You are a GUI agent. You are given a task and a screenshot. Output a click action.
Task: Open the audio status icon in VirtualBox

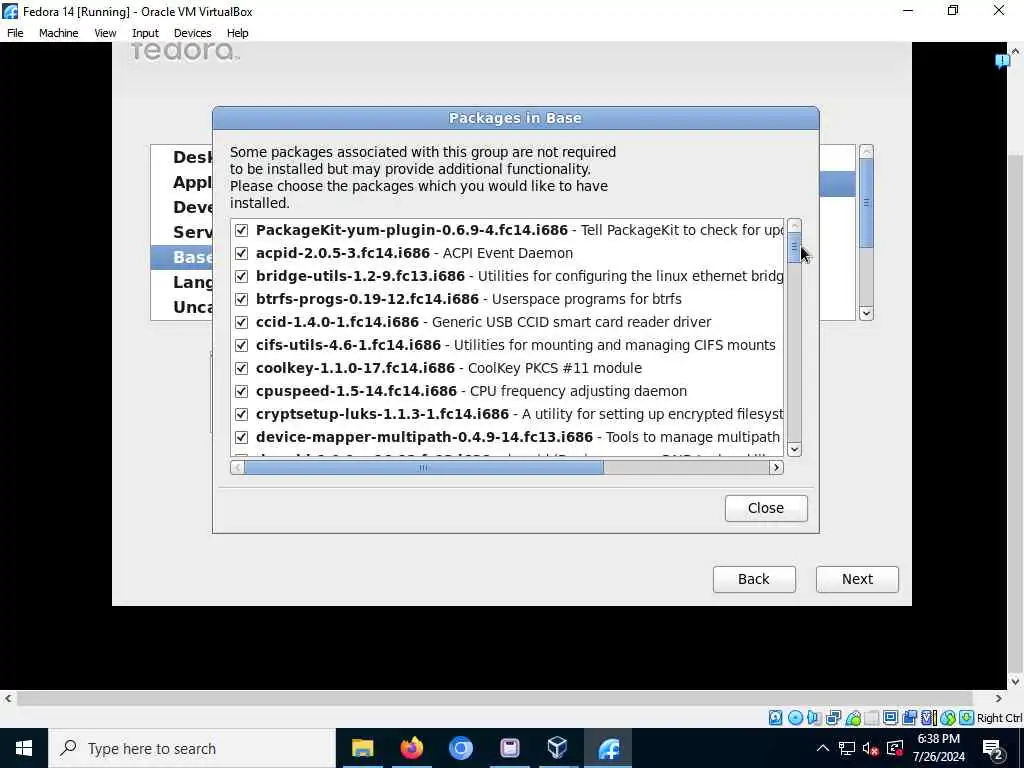point(814,718)
